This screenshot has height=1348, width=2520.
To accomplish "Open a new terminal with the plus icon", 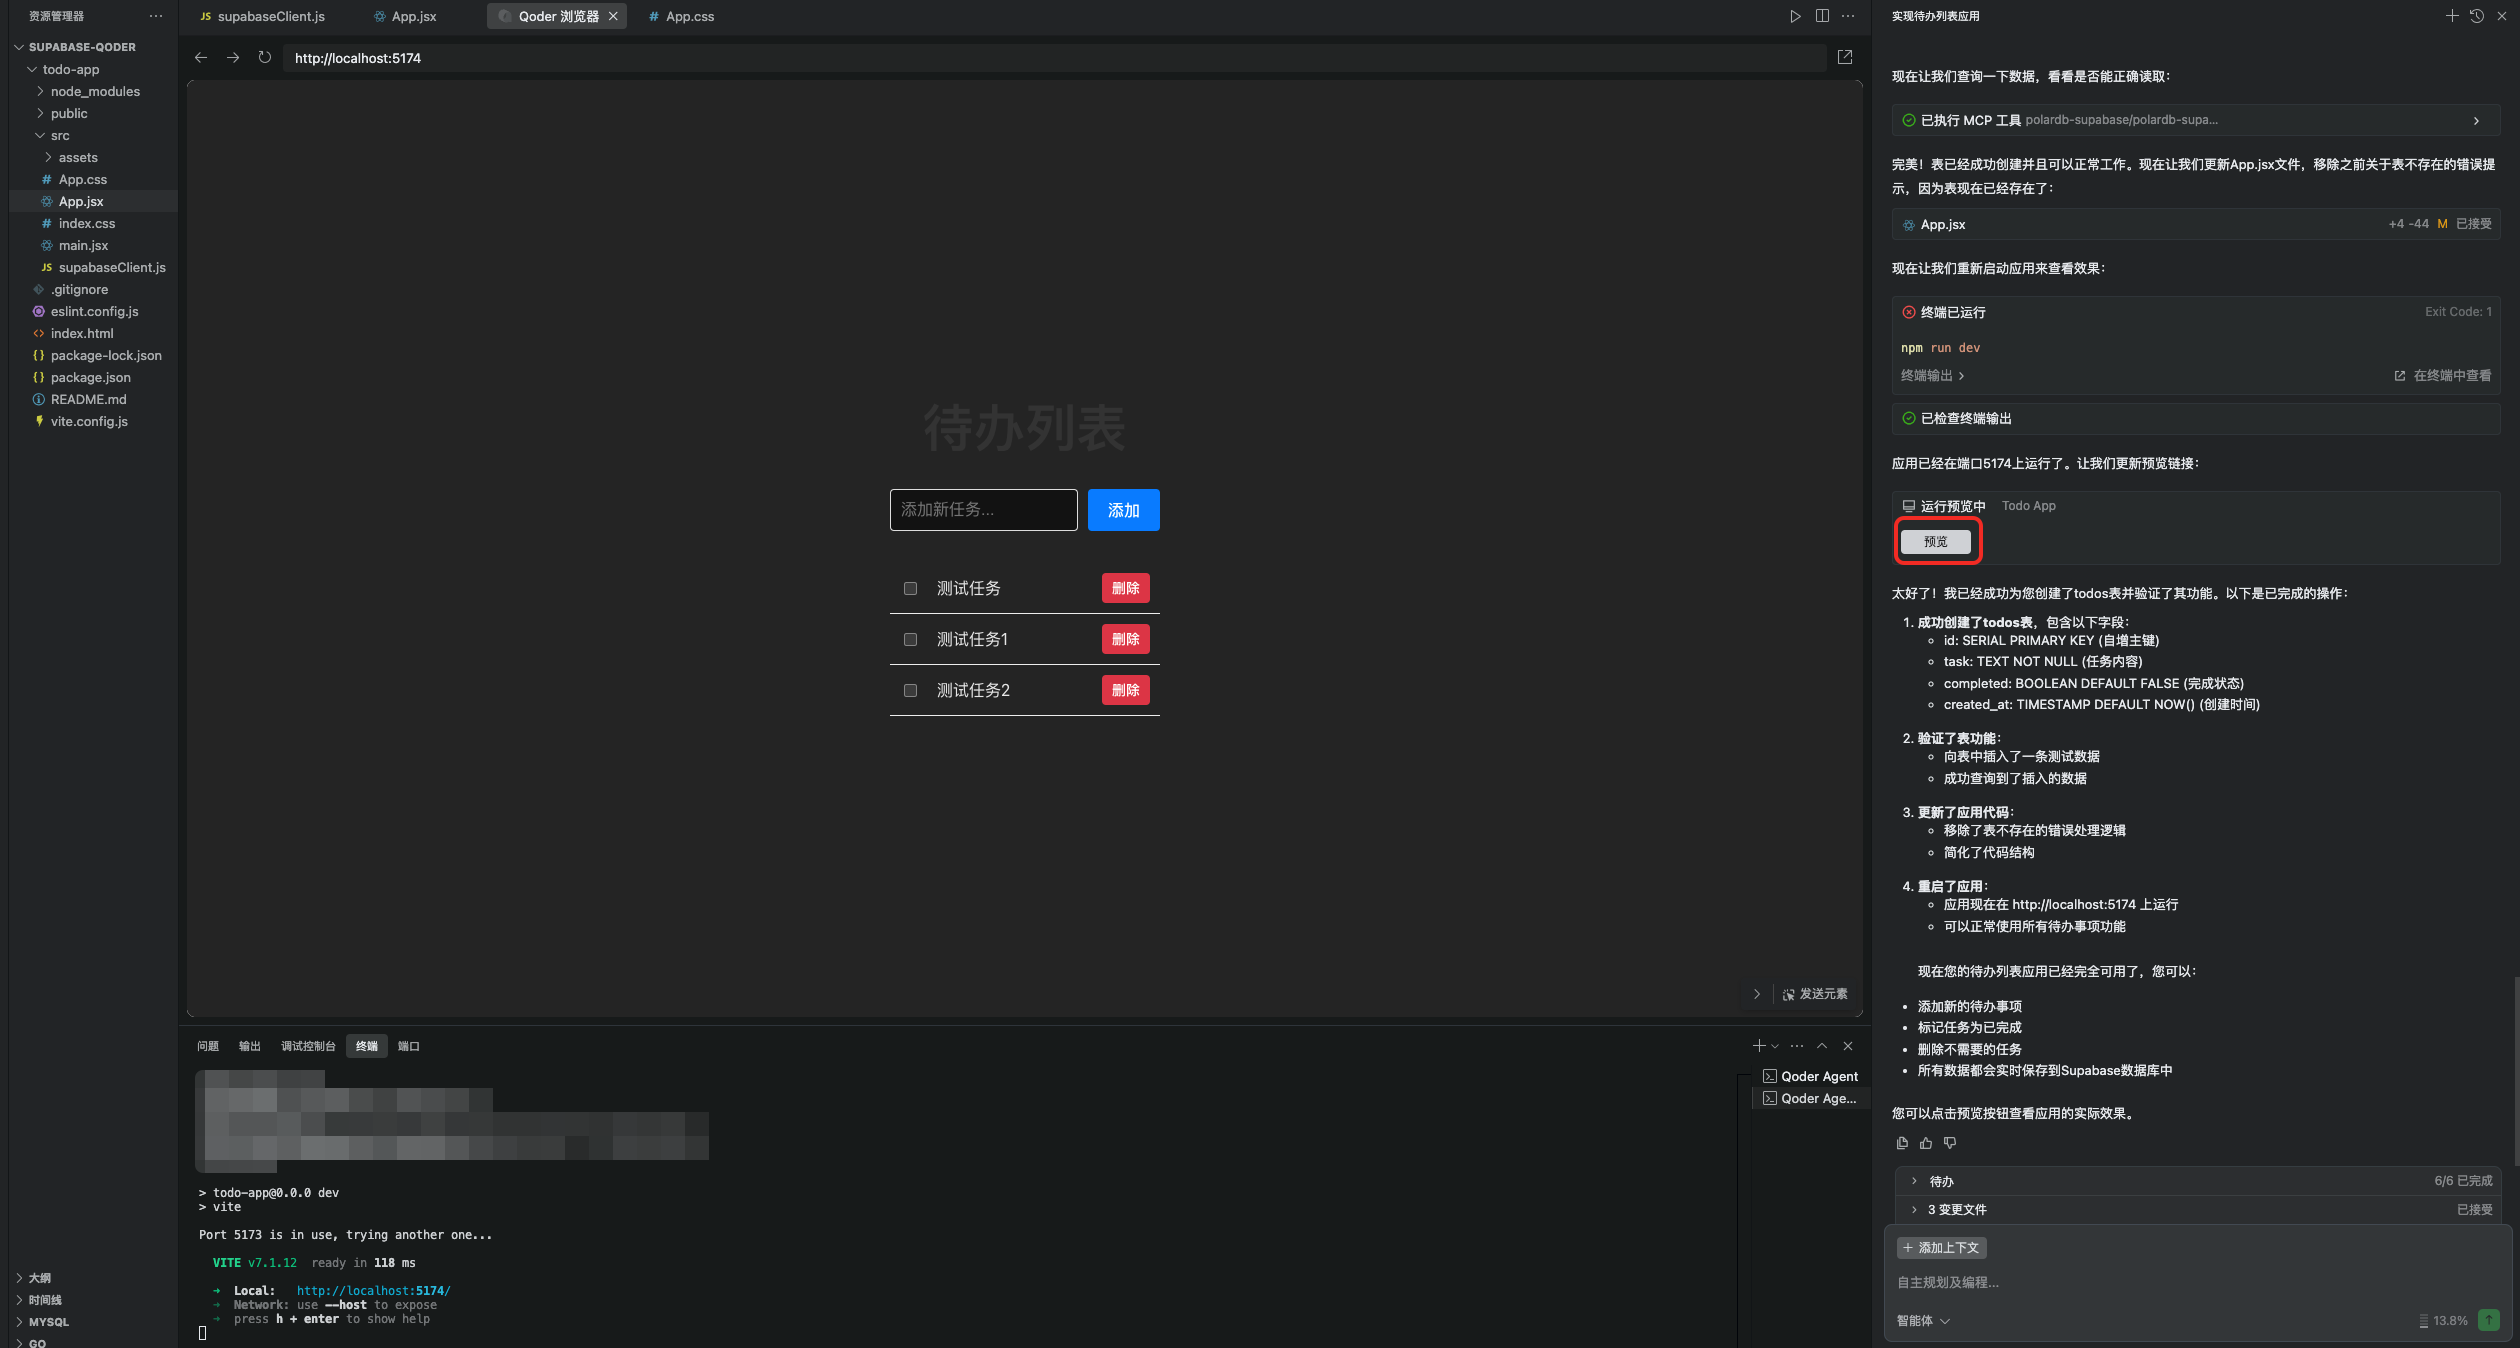I will (1759, 1046).
